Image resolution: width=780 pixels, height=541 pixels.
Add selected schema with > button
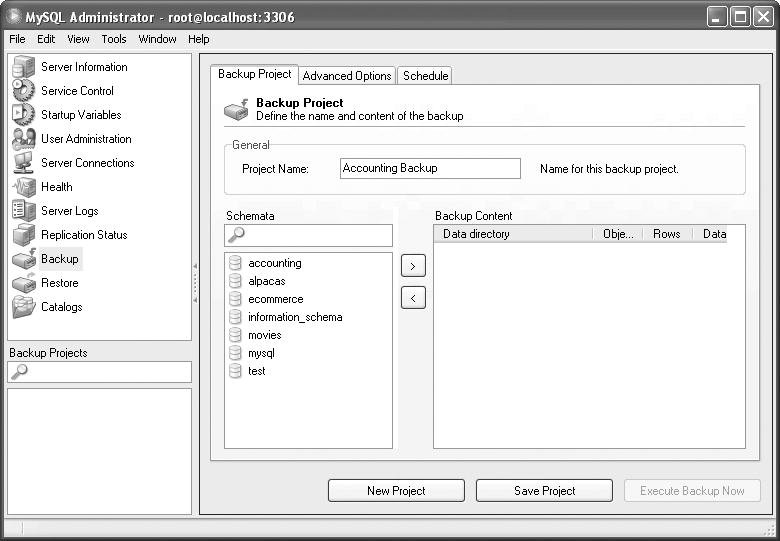click(x=413, y=266)
